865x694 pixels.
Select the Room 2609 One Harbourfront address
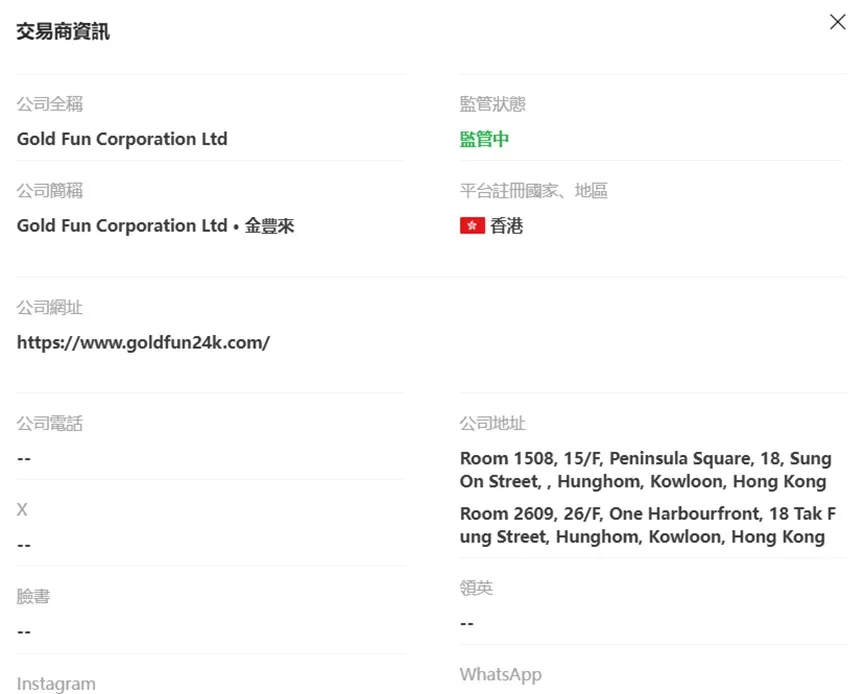tap(648, 525)
